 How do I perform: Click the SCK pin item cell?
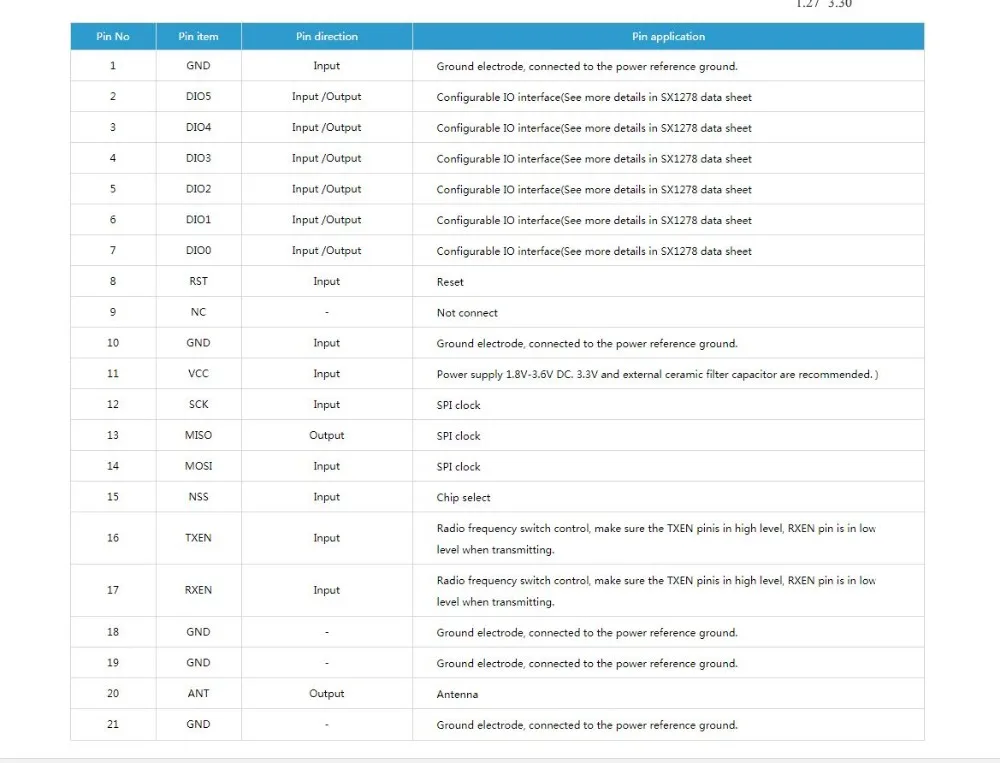click(198, 404)
